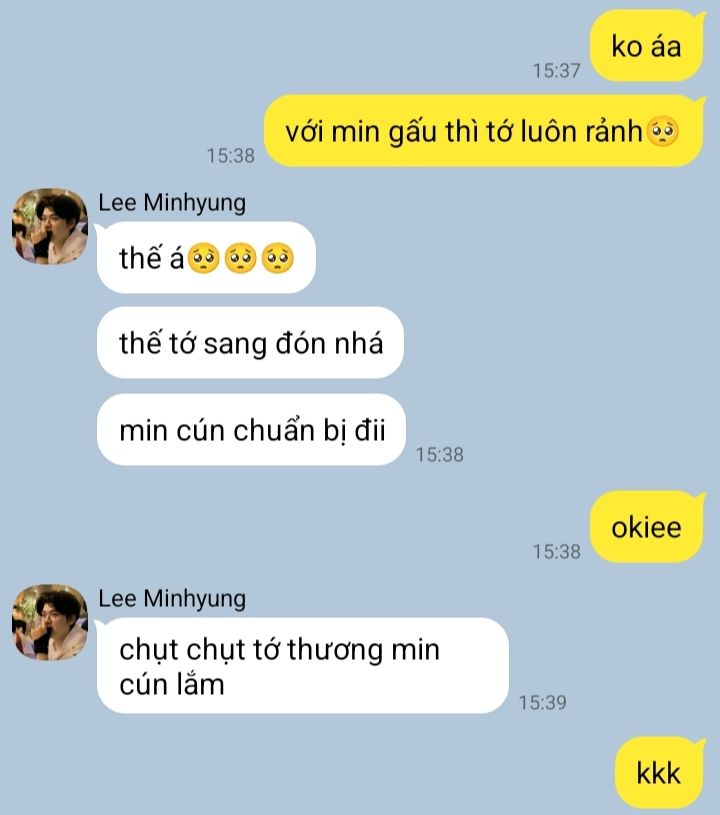Tap the 15:37 timestamp
This screenshot has width=720, height=815.
point(556,71)
